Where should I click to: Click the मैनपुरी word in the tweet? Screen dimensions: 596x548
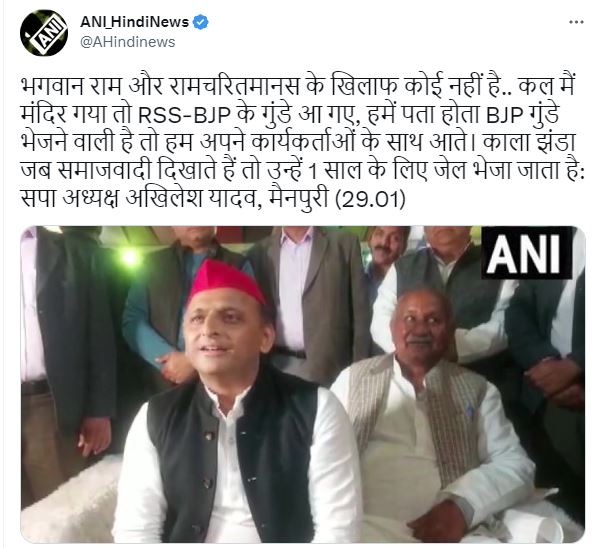point(298,199)
